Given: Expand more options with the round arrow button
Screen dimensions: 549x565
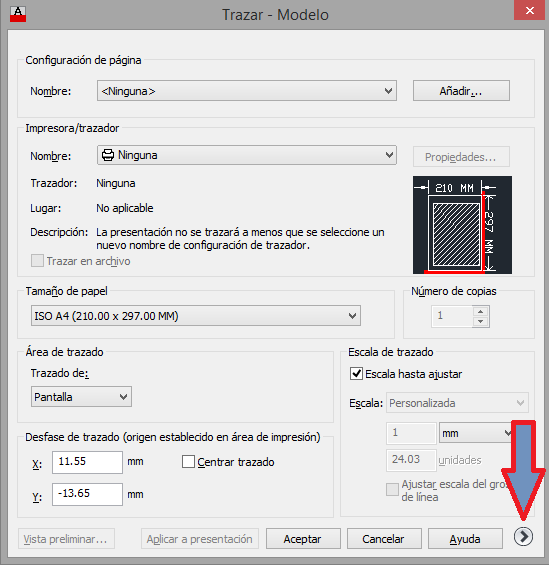Looking at the screenshot, I should (523, 537).
